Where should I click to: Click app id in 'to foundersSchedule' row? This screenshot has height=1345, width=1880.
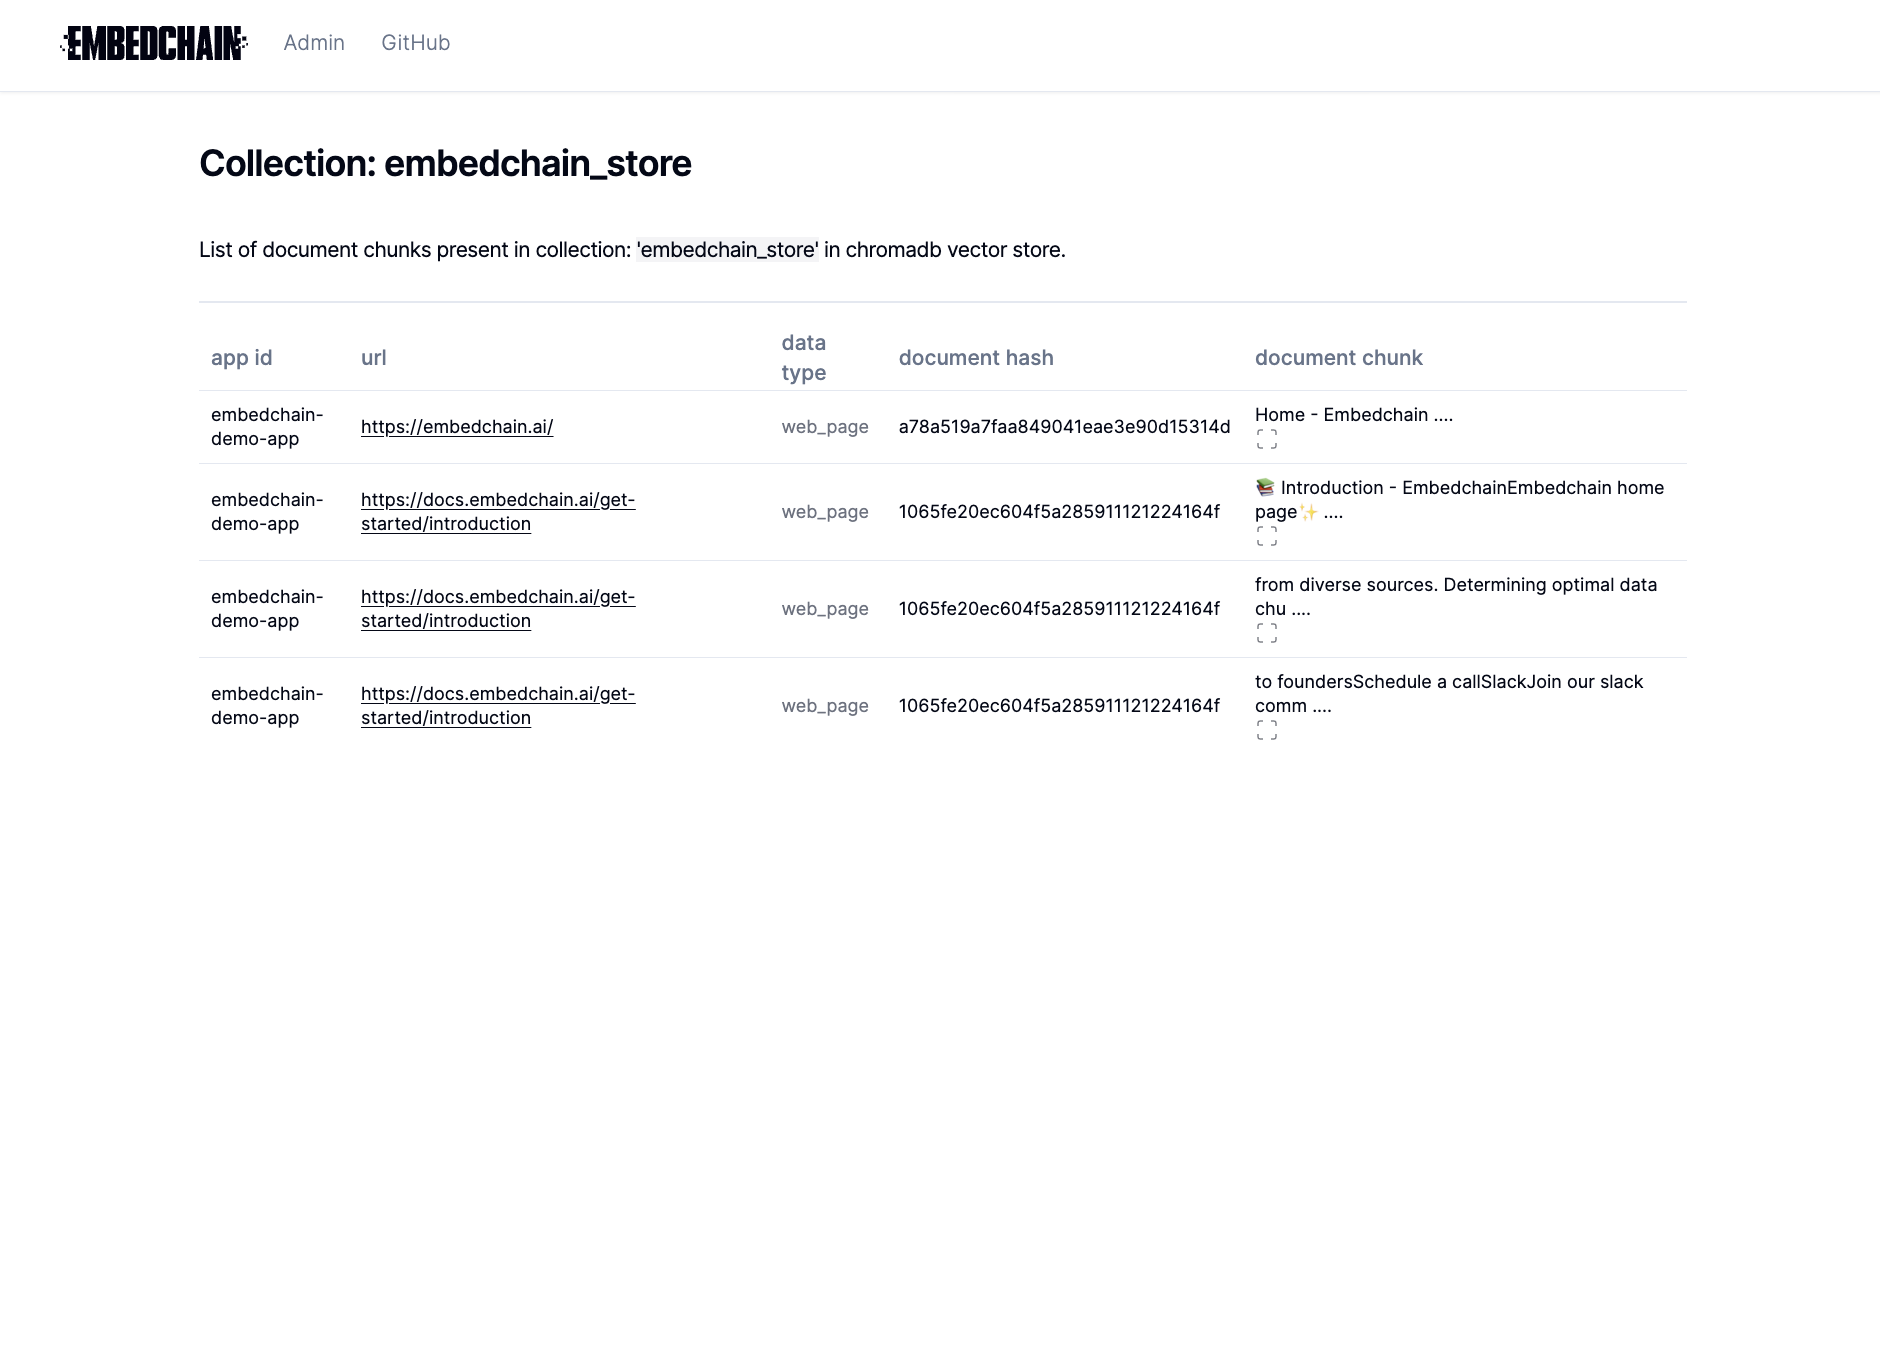(267, 706)
